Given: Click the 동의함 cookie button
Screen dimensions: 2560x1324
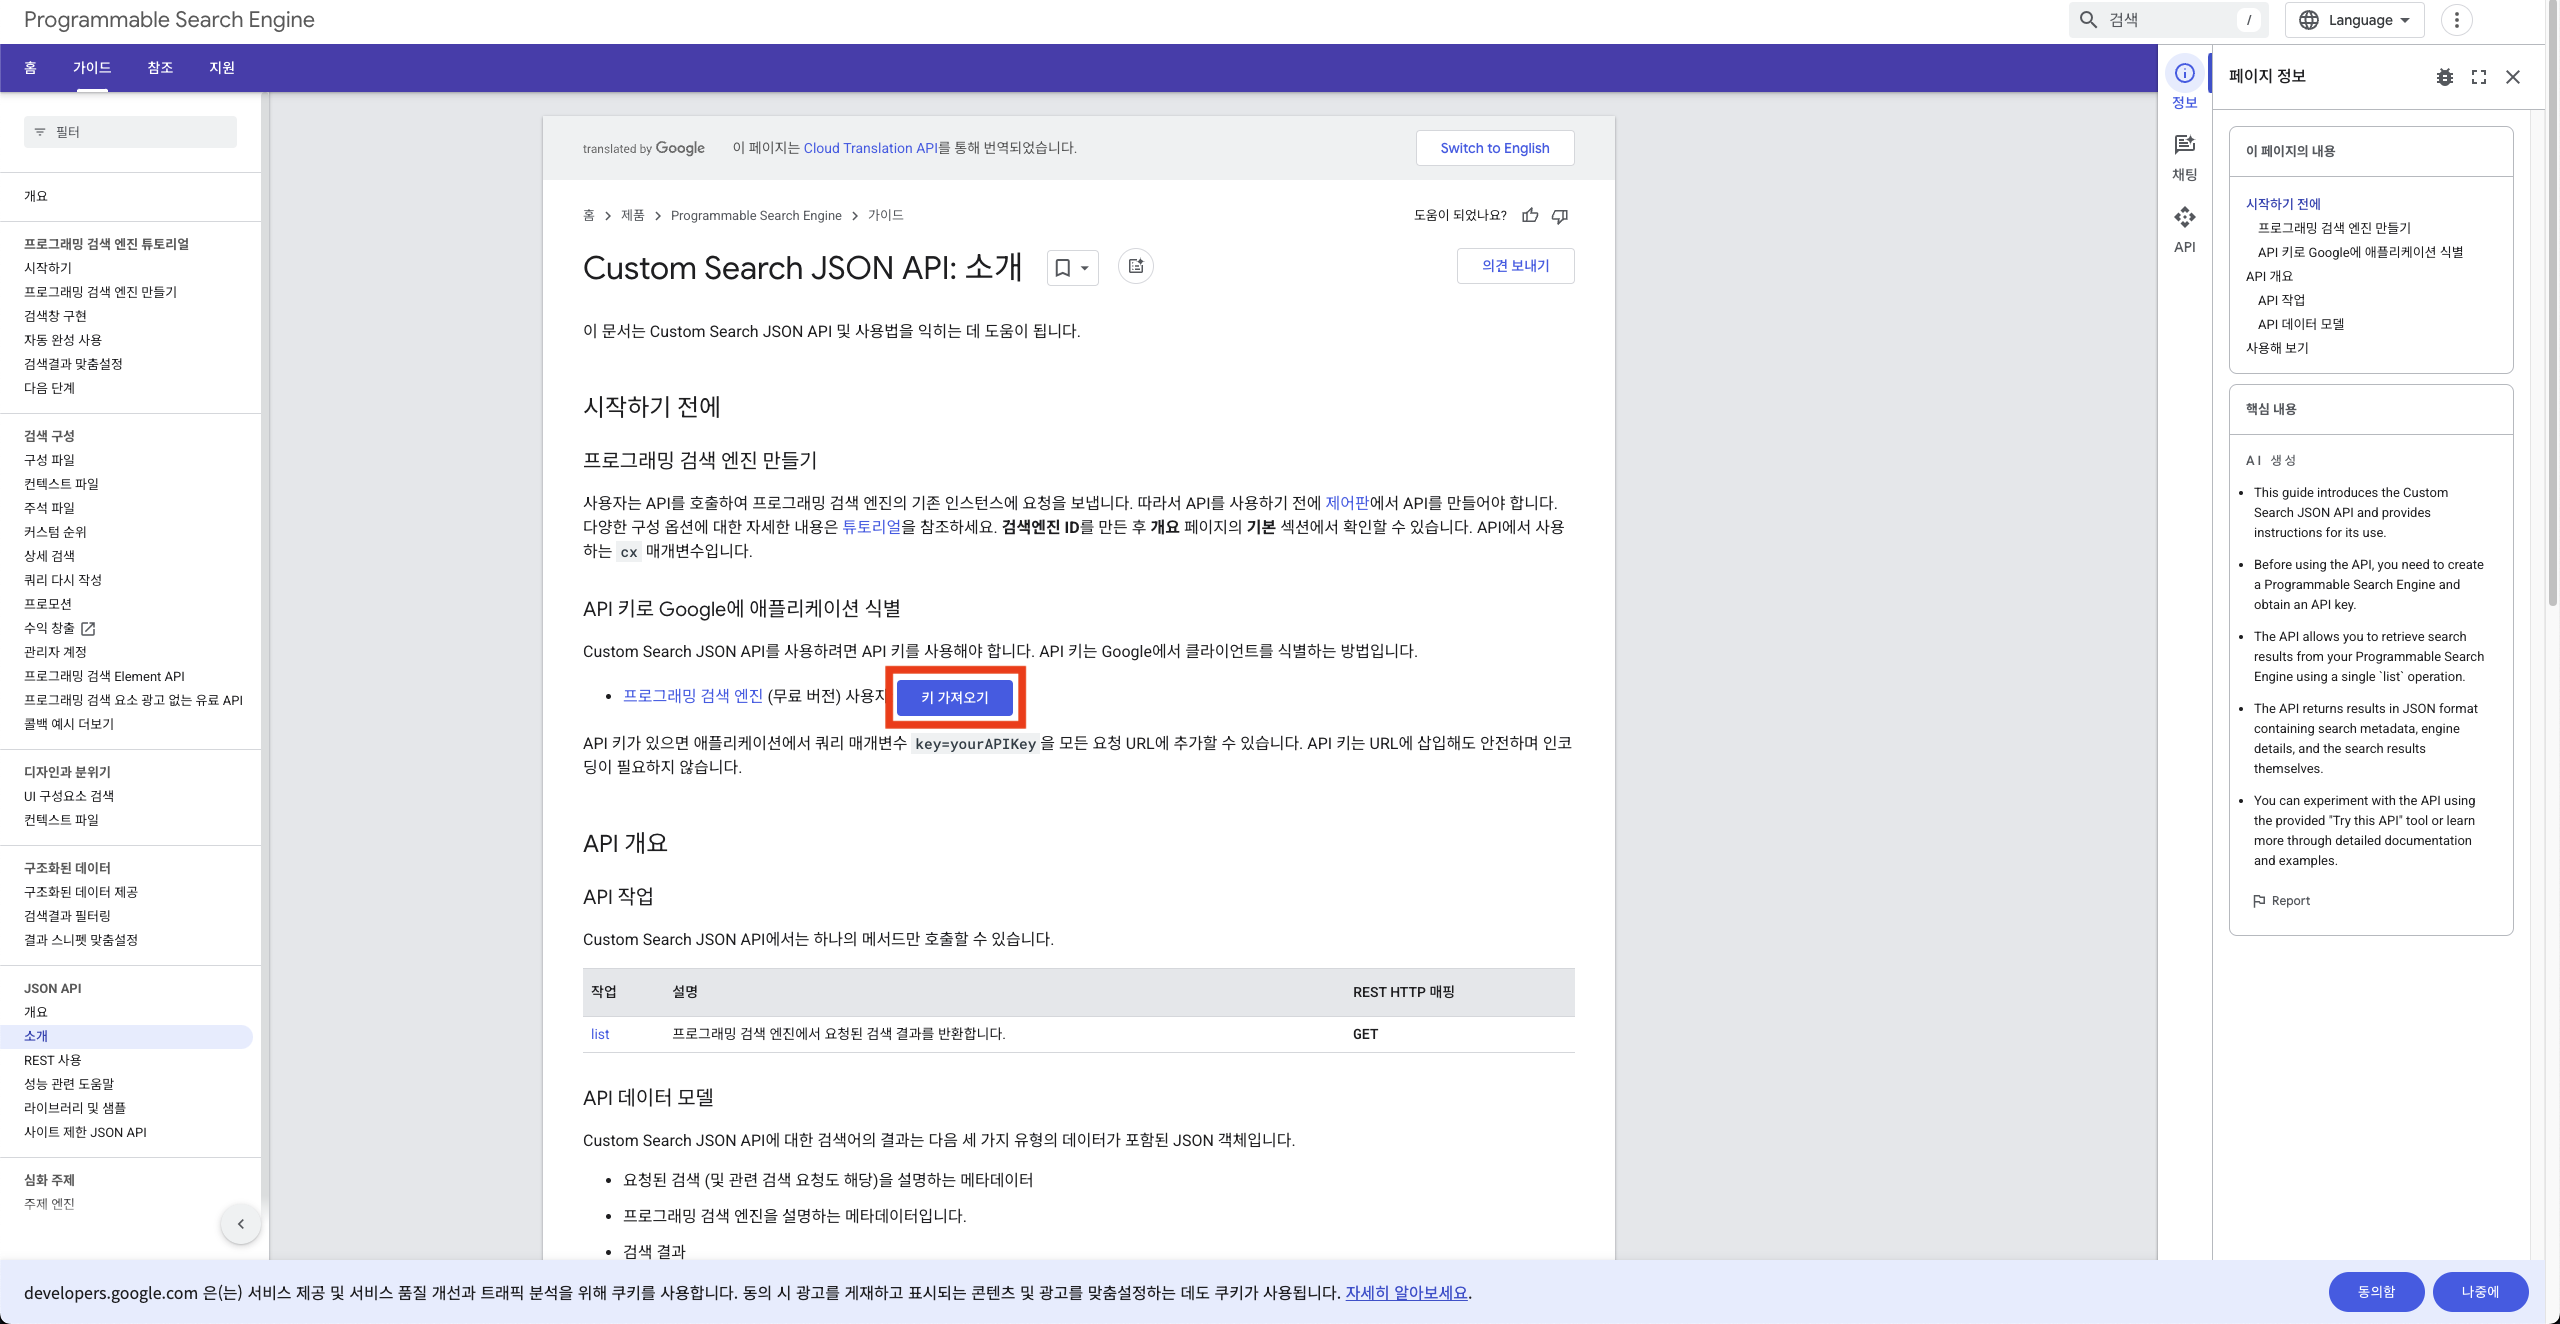Looking at the screenshot, I should (2376, 1292).
